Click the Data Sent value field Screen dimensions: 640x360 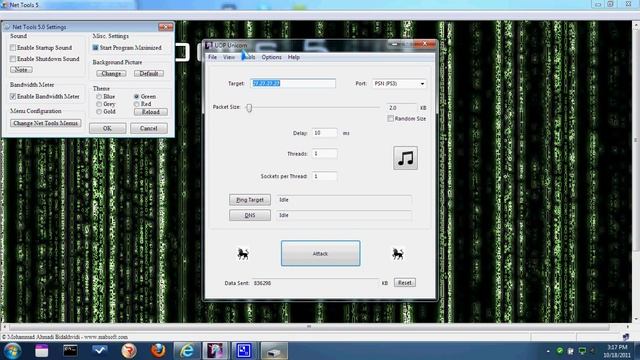[316, 283]
